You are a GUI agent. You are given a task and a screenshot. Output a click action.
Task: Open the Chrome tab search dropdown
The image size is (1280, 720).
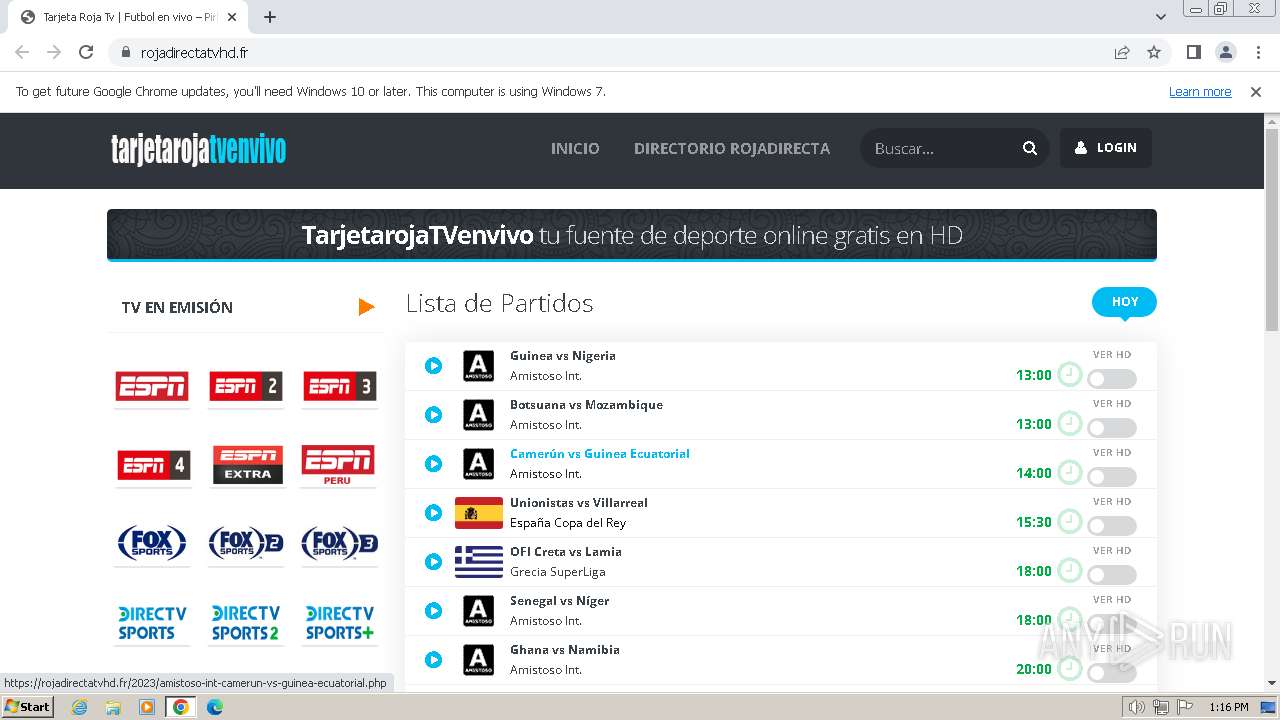[1161, 17]
